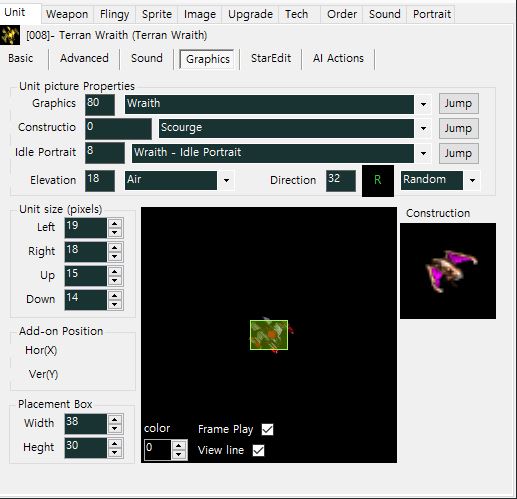Click the Placement Width field 38
Screen dimensions: 517x499
tap(86, 424)
